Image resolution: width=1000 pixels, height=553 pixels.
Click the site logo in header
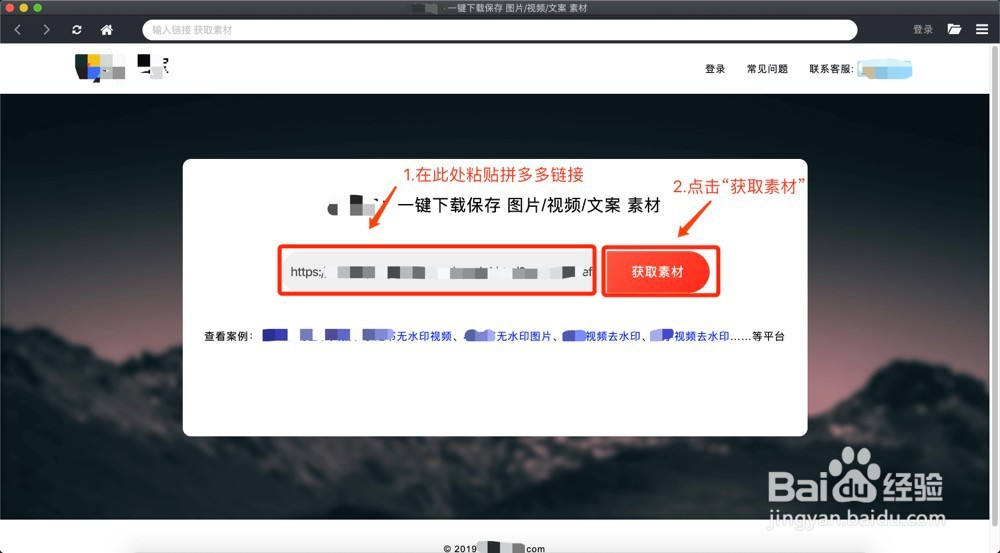[x=122, y=67]
